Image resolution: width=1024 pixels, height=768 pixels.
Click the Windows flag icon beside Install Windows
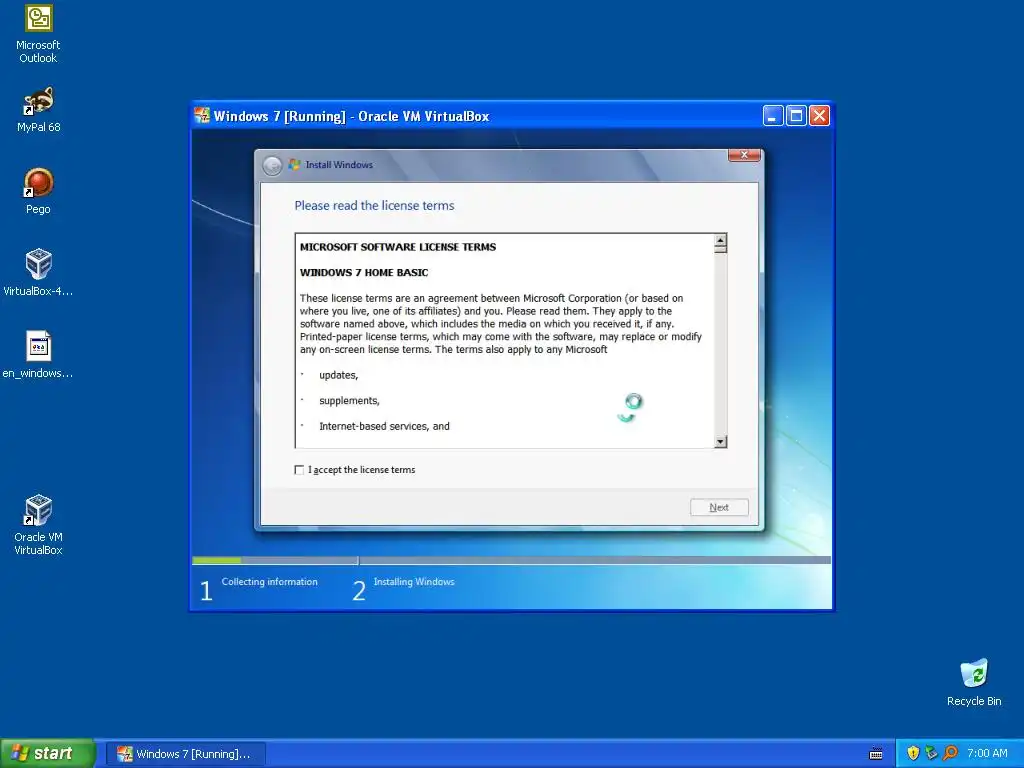pyautogui.click(x=295, y=165)
